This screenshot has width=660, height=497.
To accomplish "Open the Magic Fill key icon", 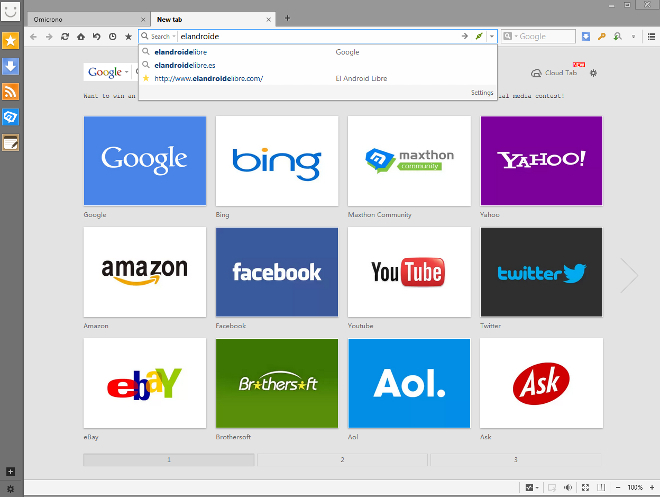I will [x=601, y=37].
